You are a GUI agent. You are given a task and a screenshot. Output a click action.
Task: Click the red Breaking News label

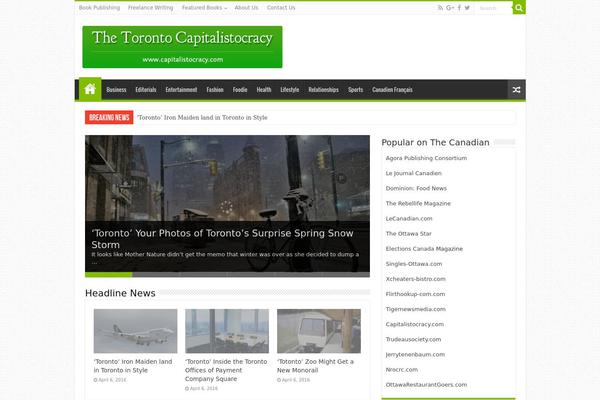point(109,118)
